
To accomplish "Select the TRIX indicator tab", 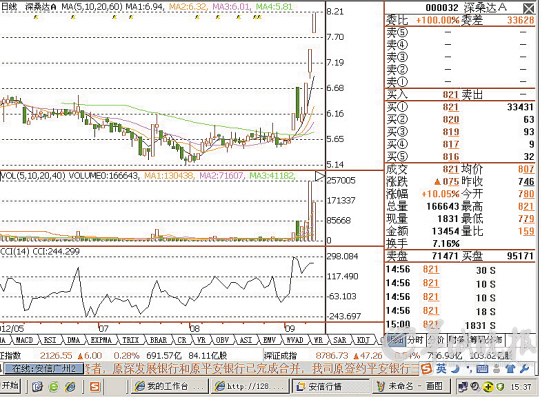I will [x=130, y=340].
